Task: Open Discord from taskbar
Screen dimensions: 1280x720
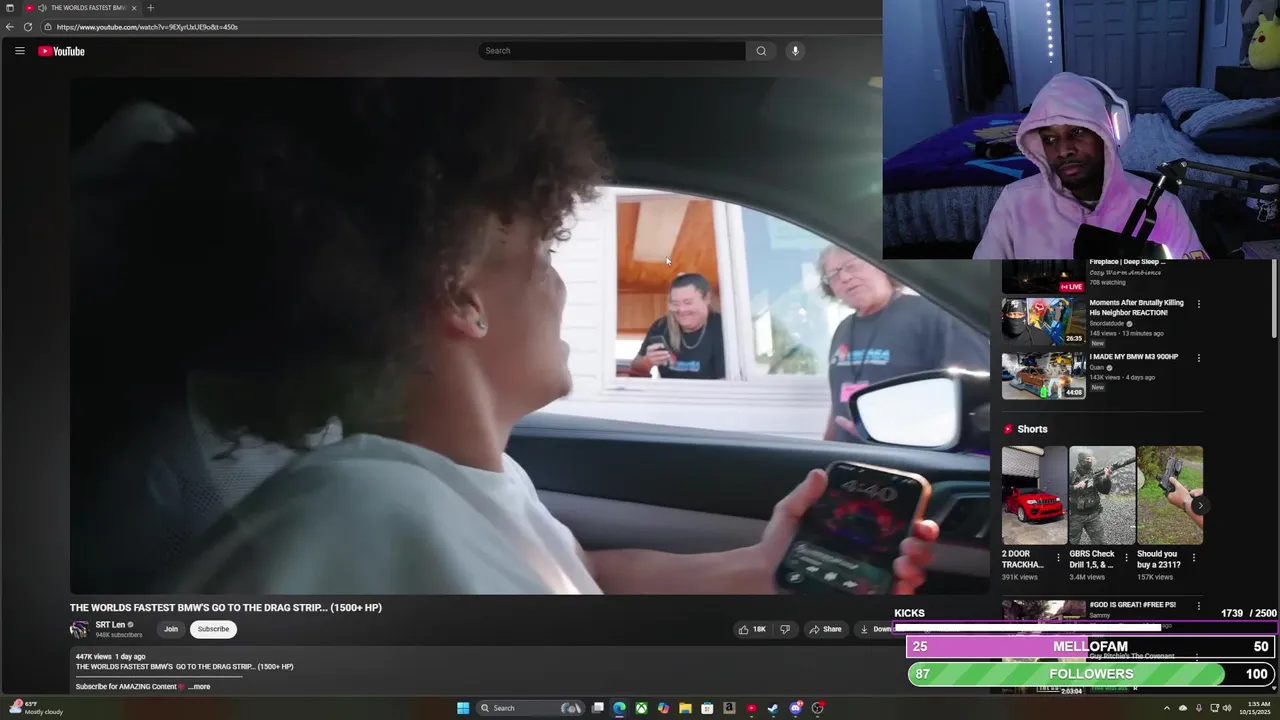Action: (795, 708)
